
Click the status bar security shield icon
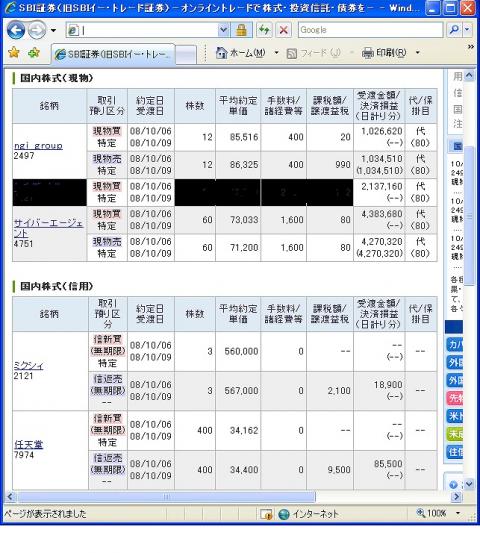[266, 514]
